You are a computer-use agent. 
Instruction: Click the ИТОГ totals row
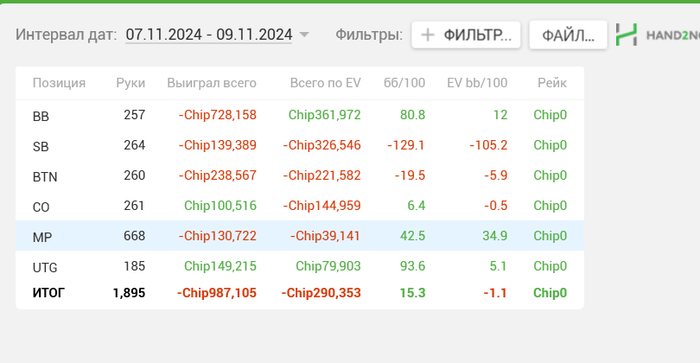(x=300, y=293)
